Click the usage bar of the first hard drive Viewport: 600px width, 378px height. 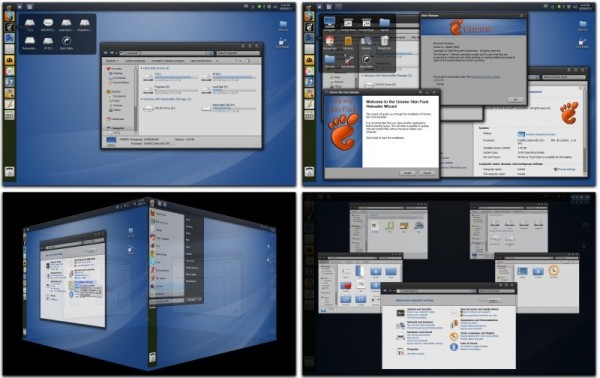[176, 78]
